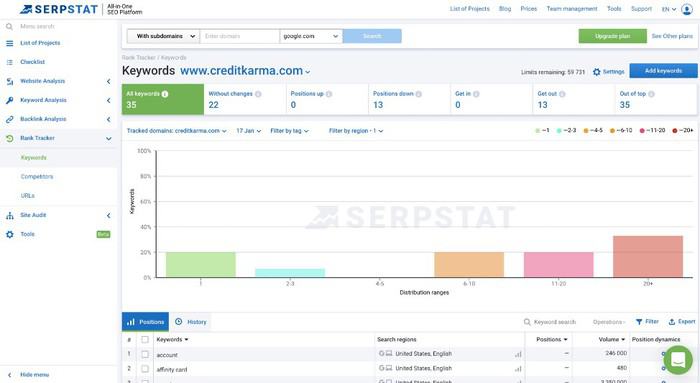Click chart icon in account row
700x383 pixels.
pos(518,354)
